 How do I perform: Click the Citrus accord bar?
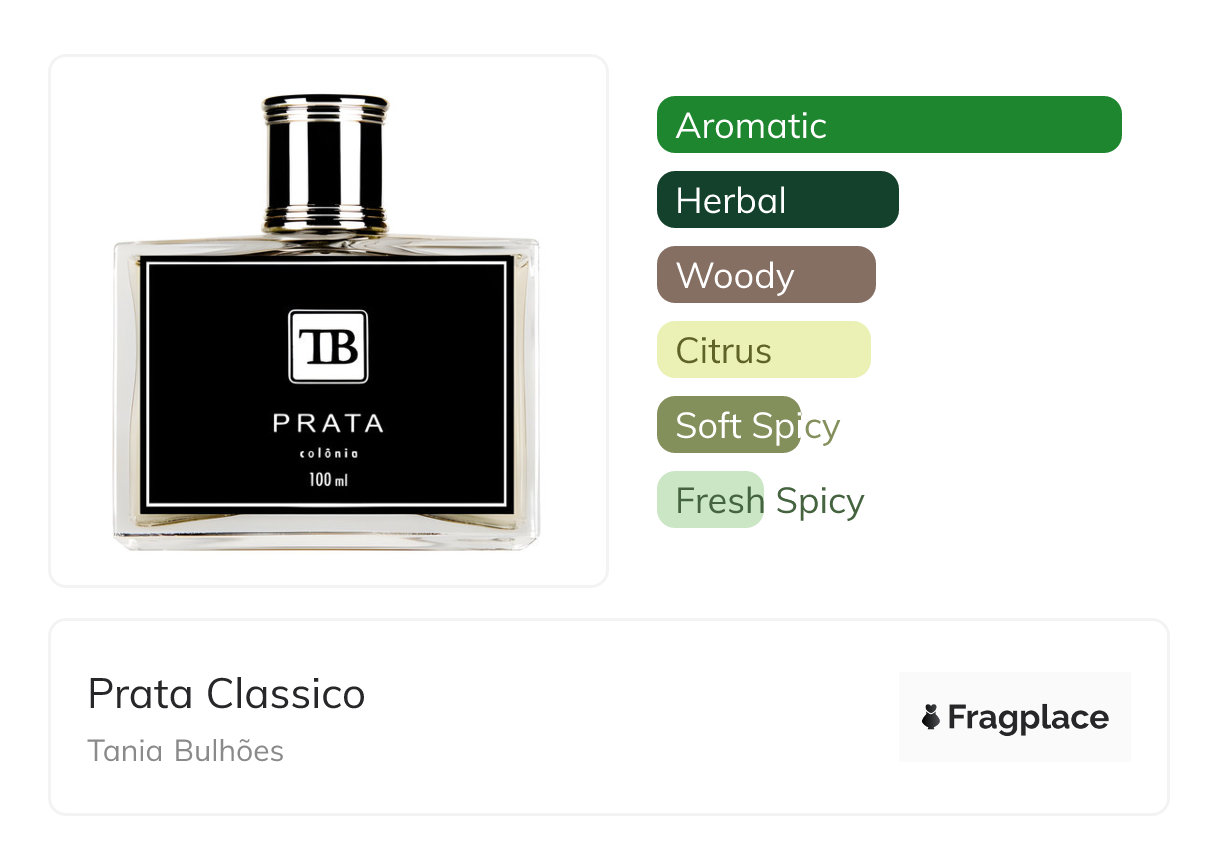764,350
